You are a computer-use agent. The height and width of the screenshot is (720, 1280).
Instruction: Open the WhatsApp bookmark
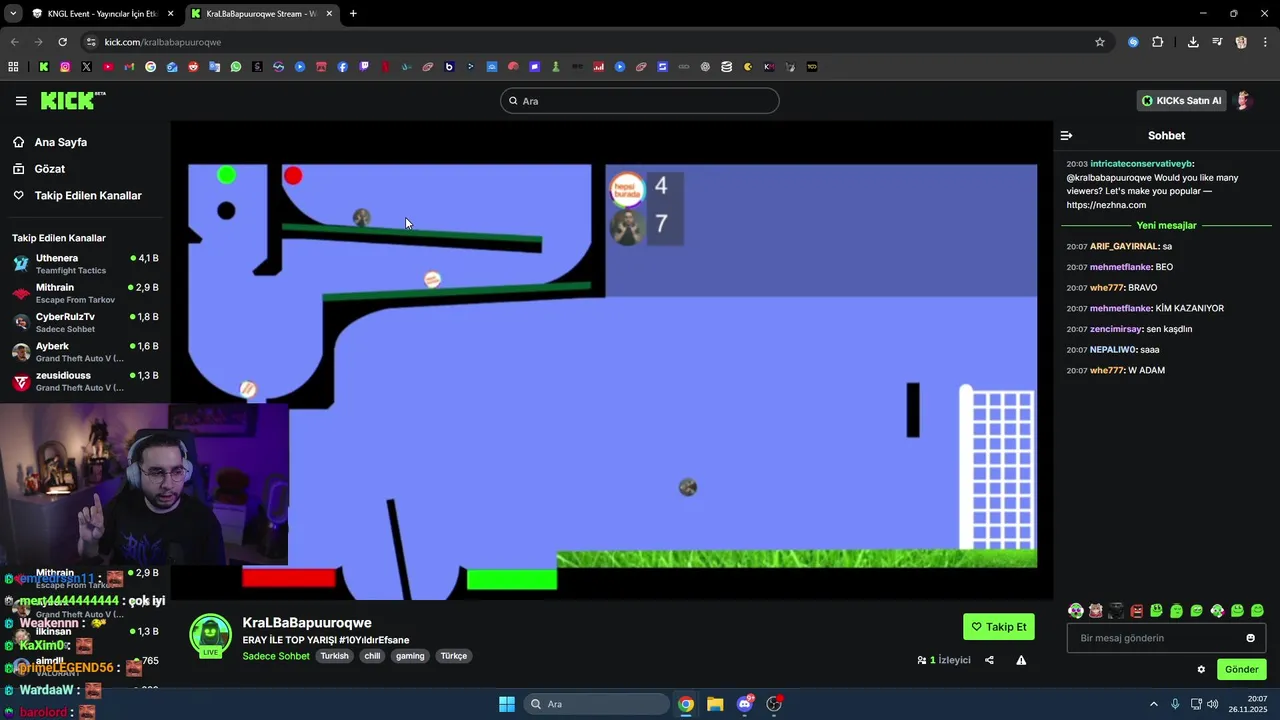click(x=236, y=67)
